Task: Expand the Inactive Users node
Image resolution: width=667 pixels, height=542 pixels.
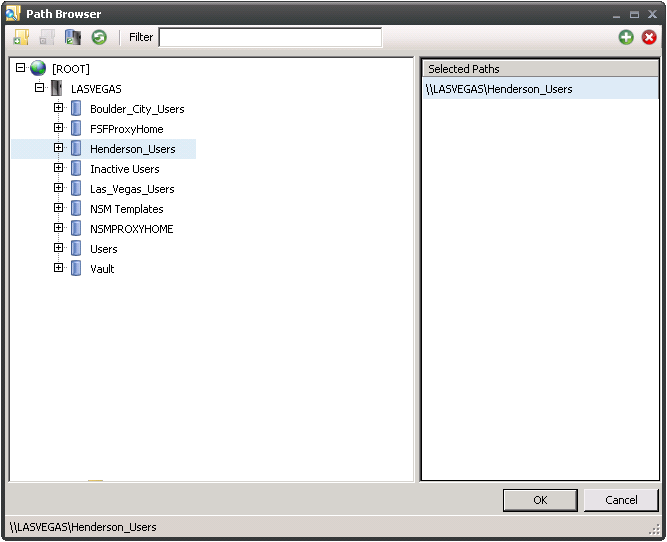Action: point(58,168)
